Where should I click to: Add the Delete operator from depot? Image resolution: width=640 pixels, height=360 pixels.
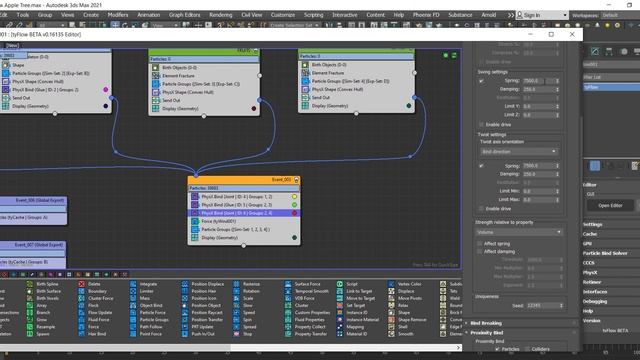pos(90,284)
